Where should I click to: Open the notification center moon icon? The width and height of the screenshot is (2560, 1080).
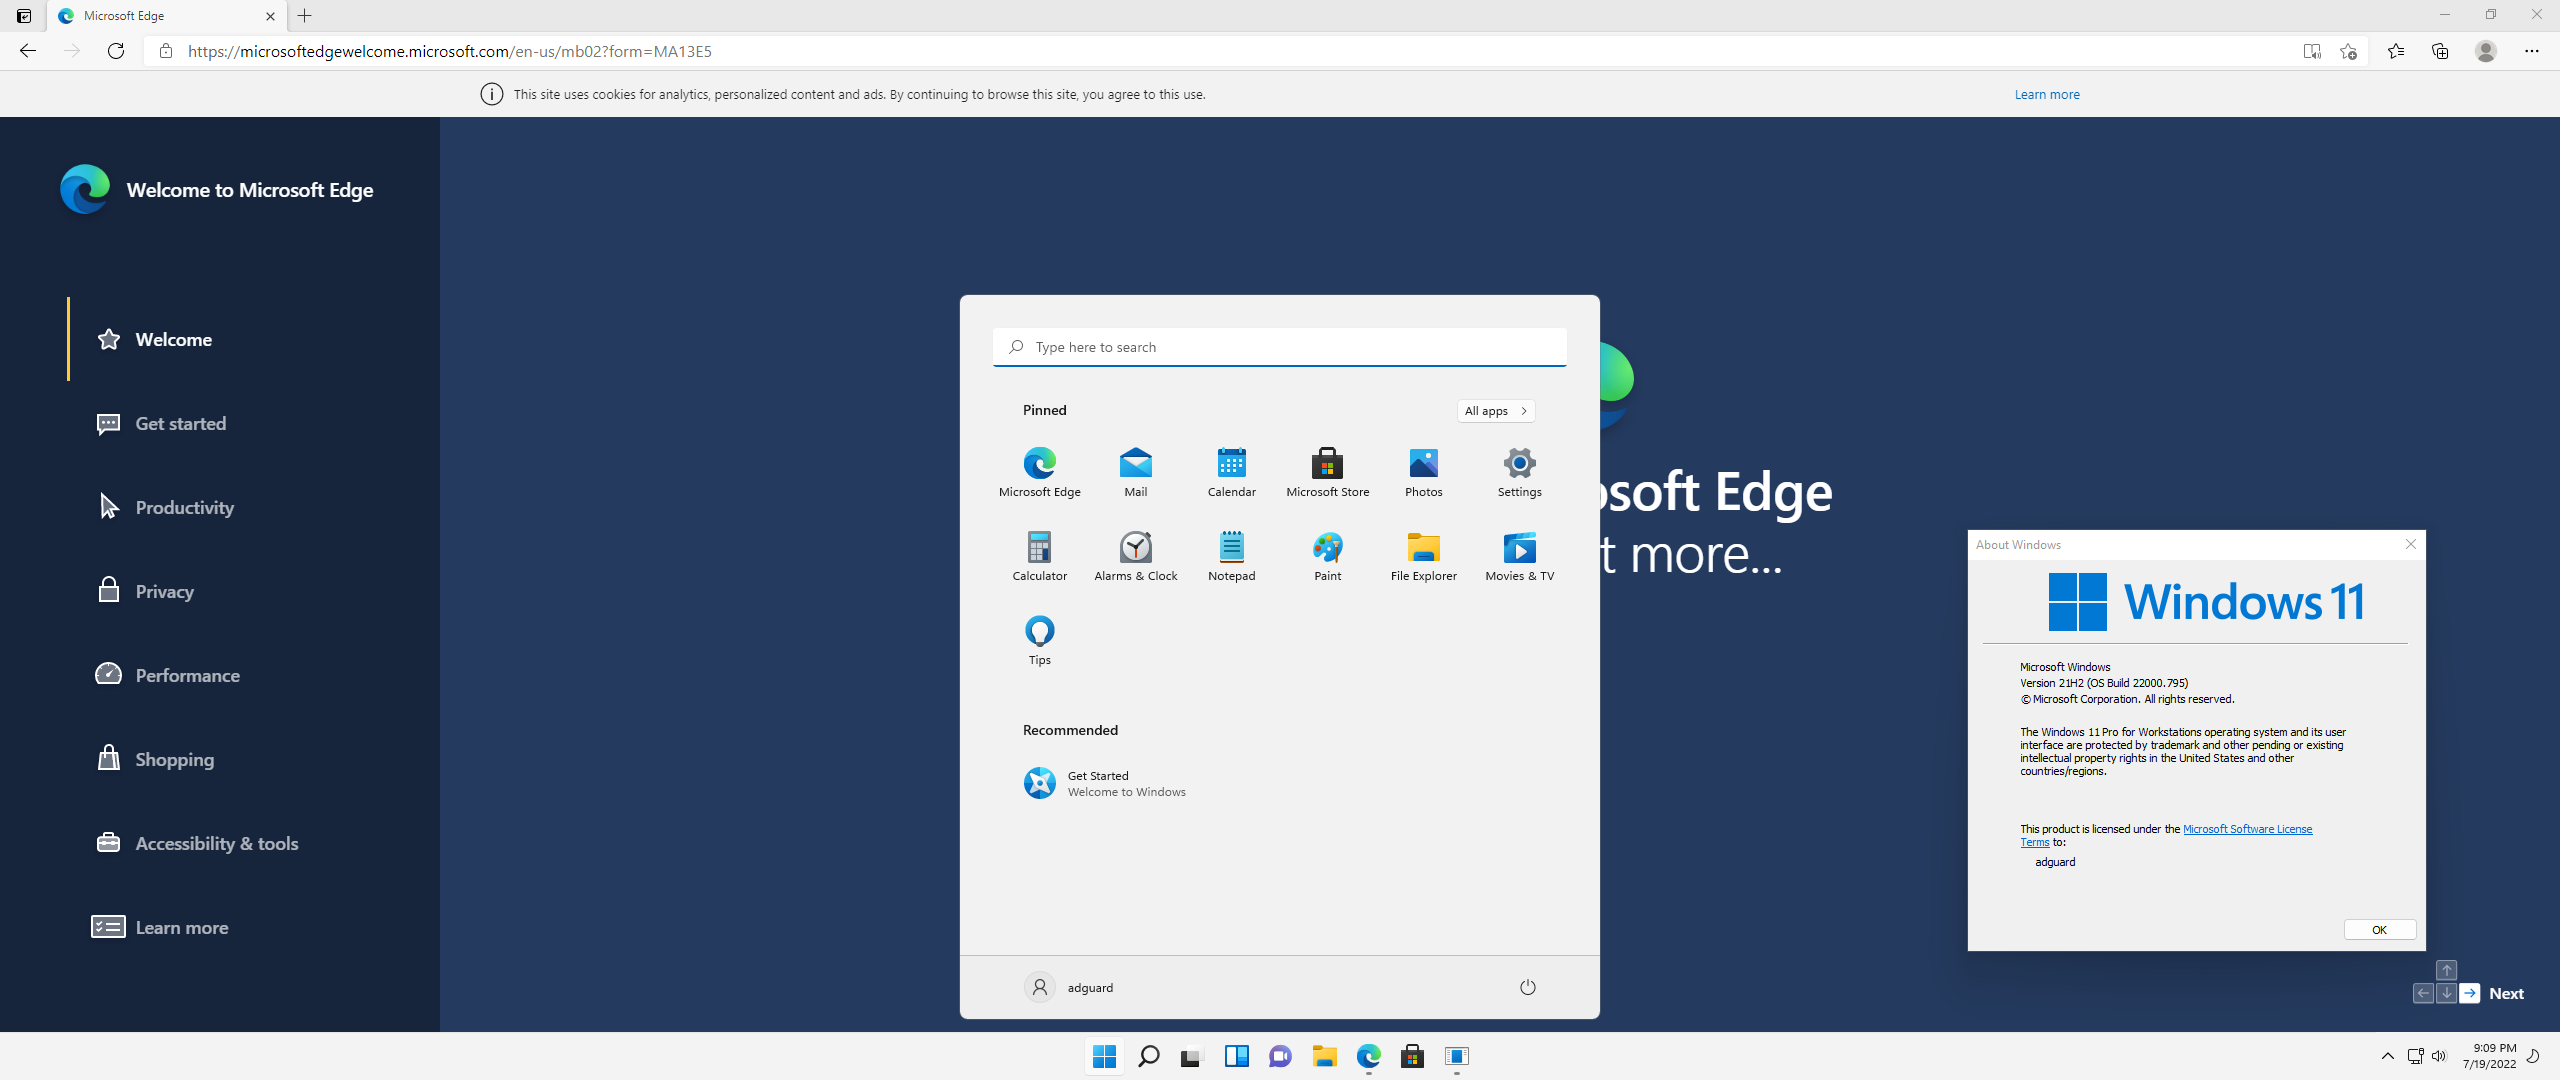[x=2533, y=1056]
